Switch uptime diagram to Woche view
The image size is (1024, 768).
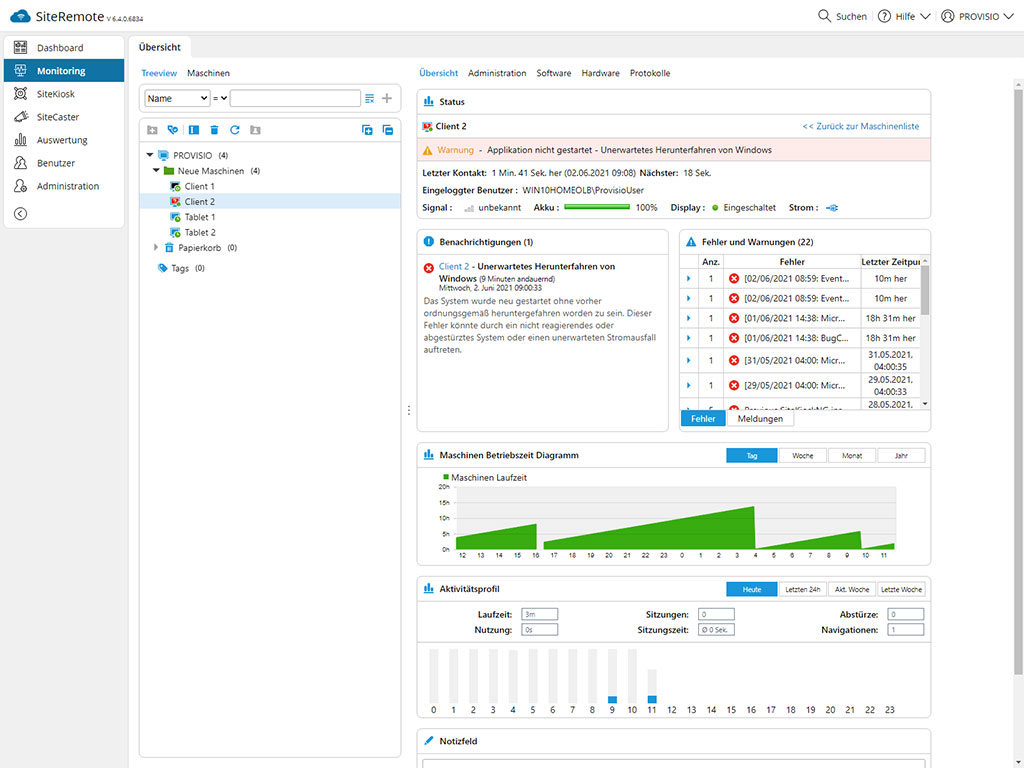click(x=802, y=455)
